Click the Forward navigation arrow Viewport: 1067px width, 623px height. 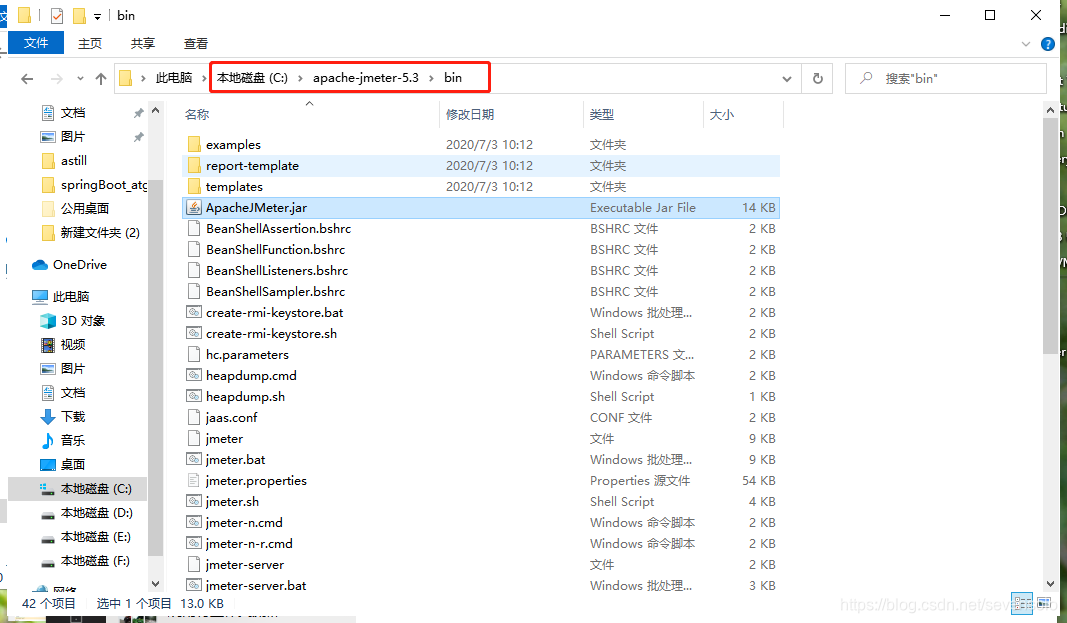pos(57,79)
